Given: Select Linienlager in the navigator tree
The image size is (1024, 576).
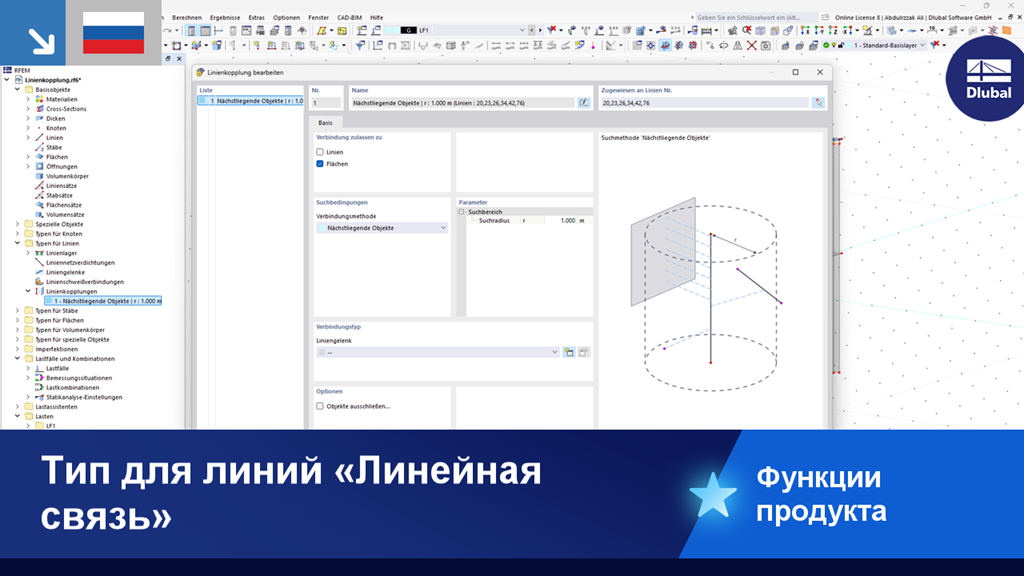Looking at the screenshot, I should pyautogui.click(x=61, y=253).
